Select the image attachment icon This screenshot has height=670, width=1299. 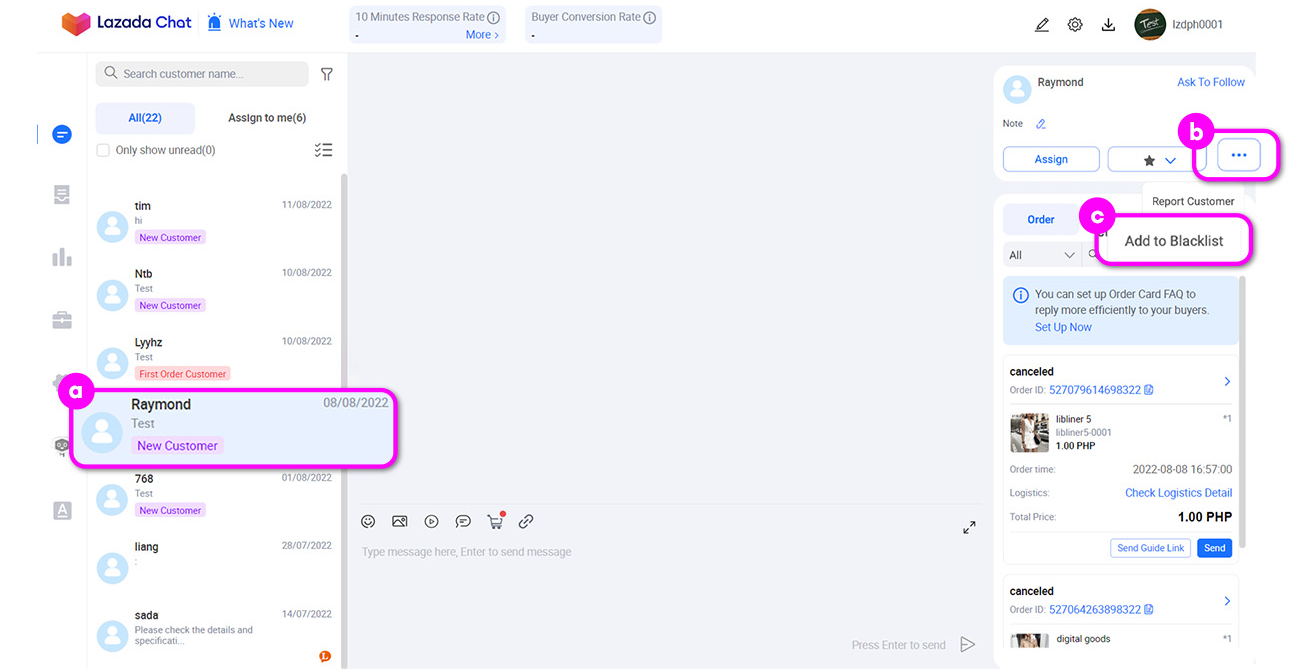point(400,521)
